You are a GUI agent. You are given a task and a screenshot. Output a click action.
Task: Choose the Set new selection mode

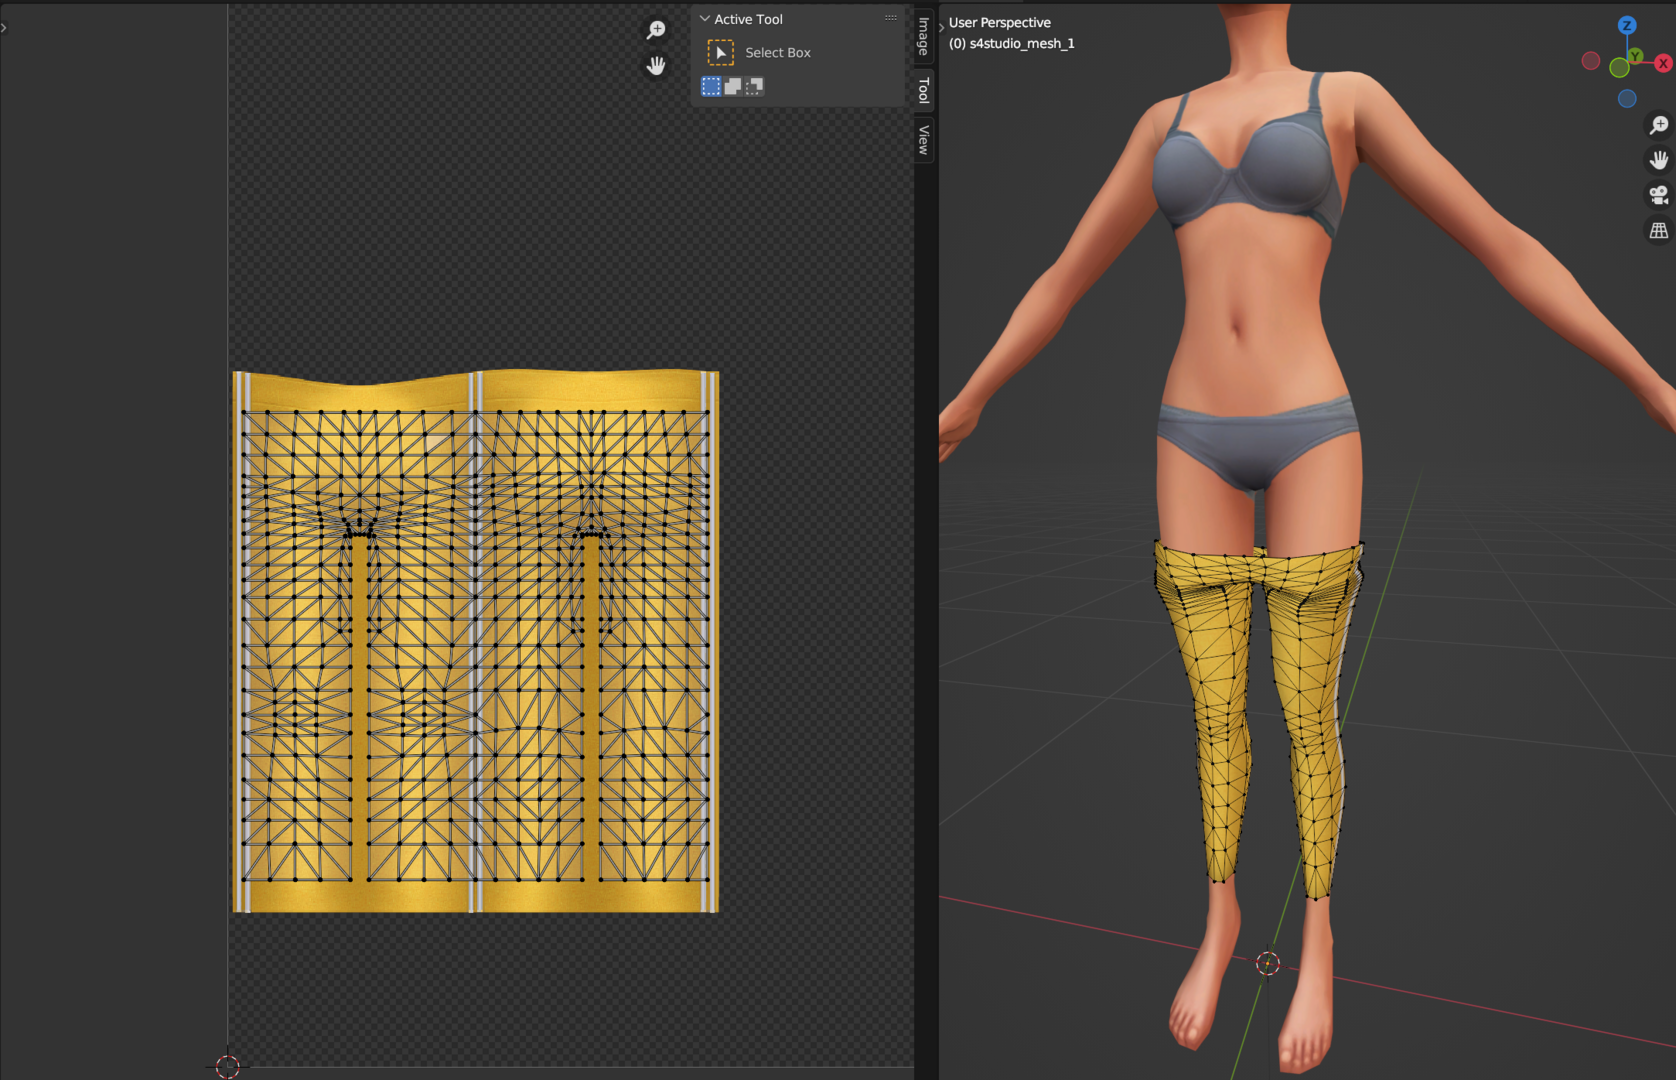click(711, 86)
